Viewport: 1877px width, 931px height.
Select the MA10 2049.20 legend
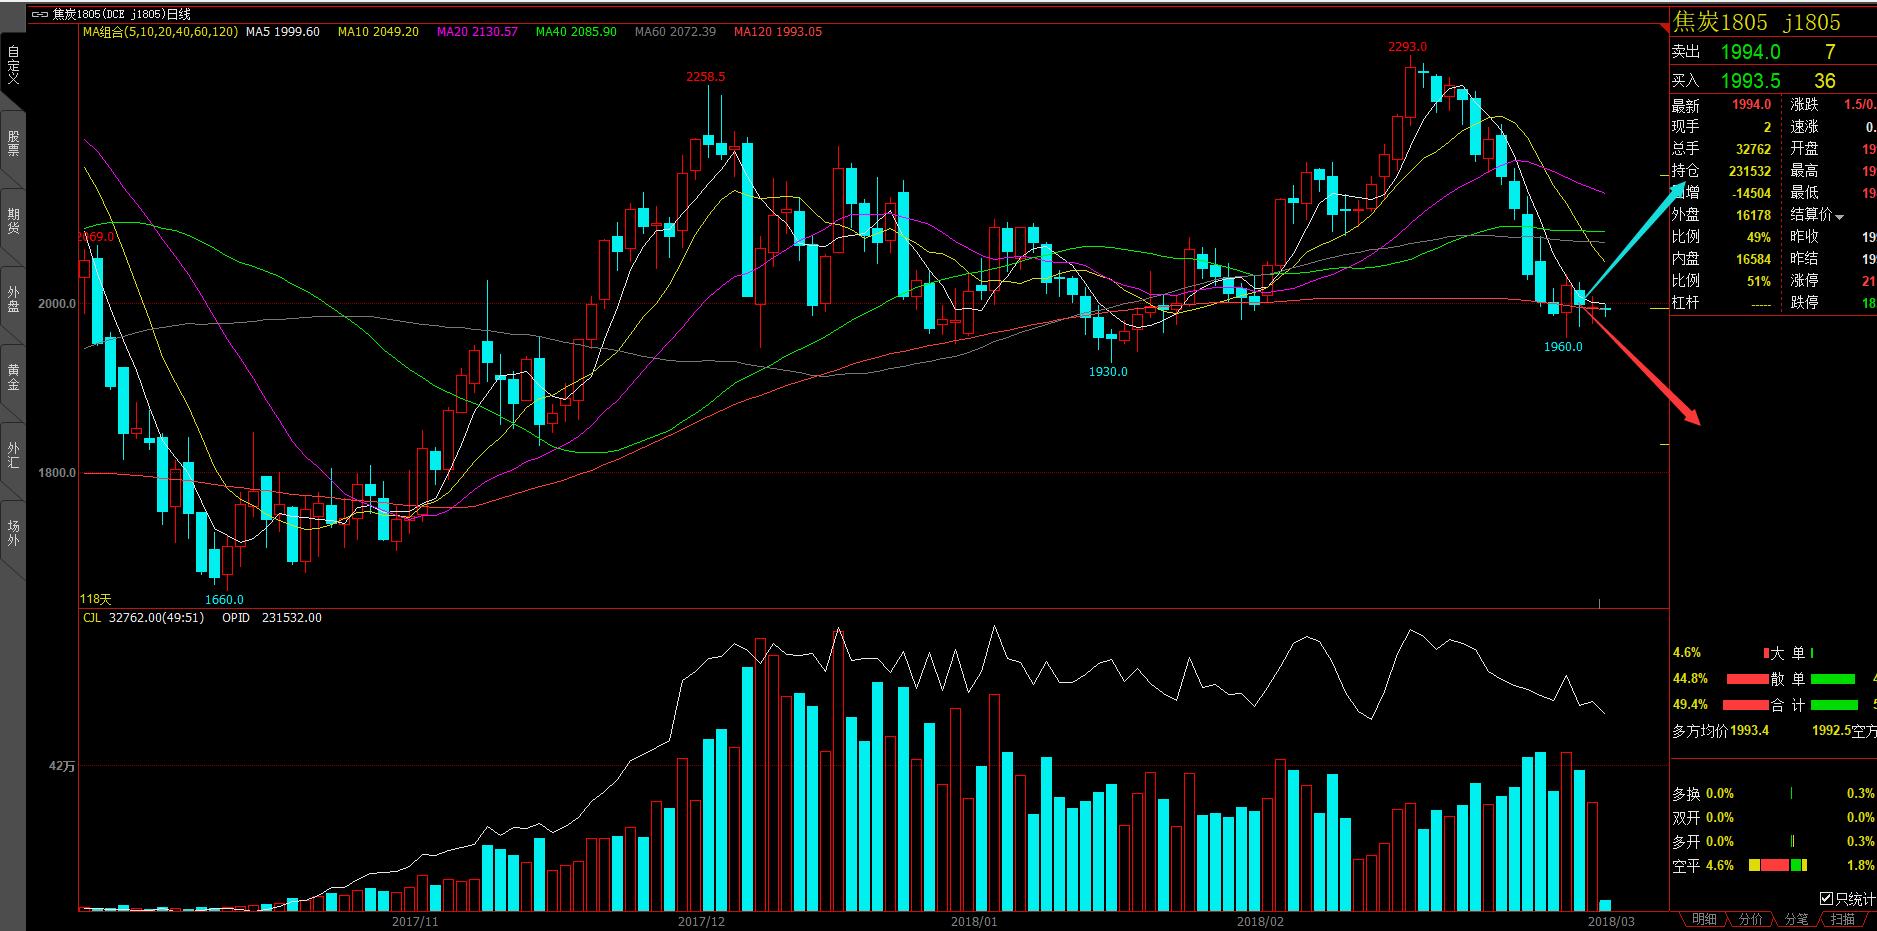tap(378, 32)
